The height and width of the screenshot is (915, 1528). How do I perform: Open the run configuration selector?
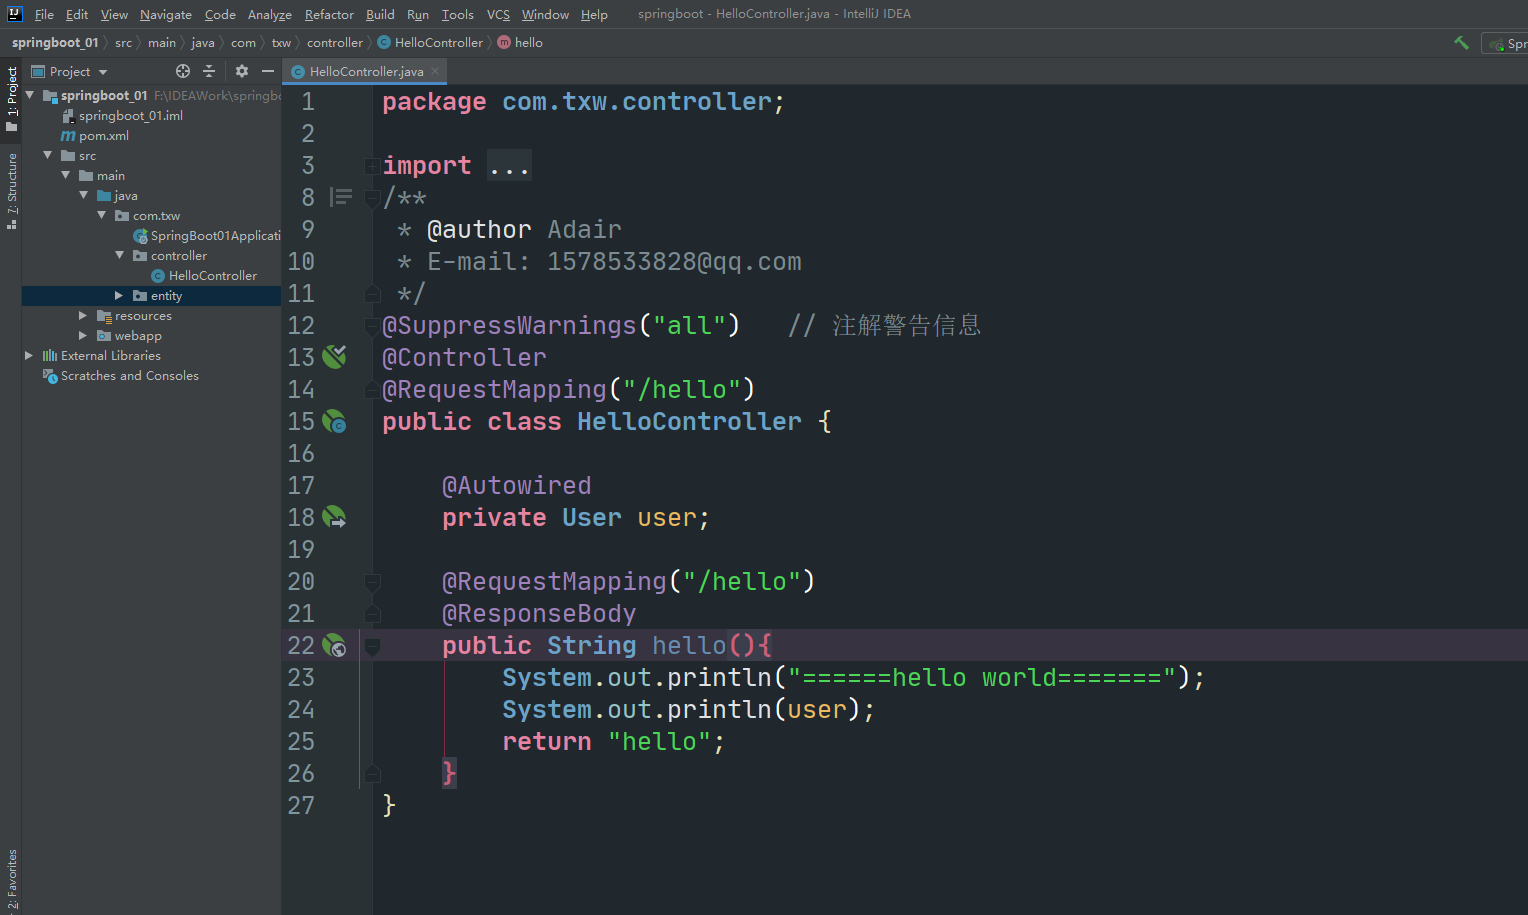(x=1505, y=43)
